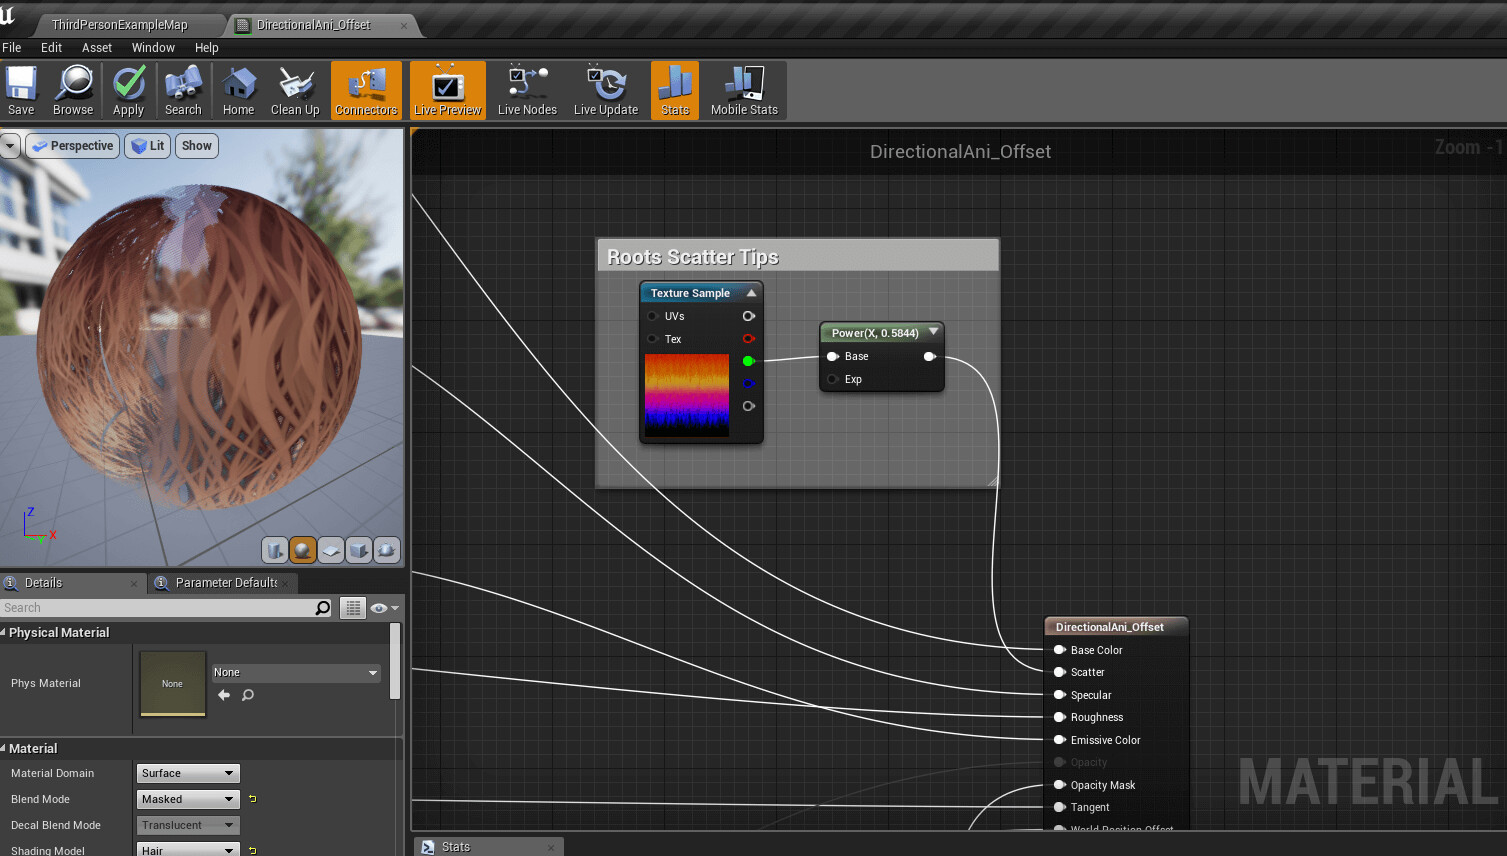Show Mobile Stats for the material

(x=743, y=90)
